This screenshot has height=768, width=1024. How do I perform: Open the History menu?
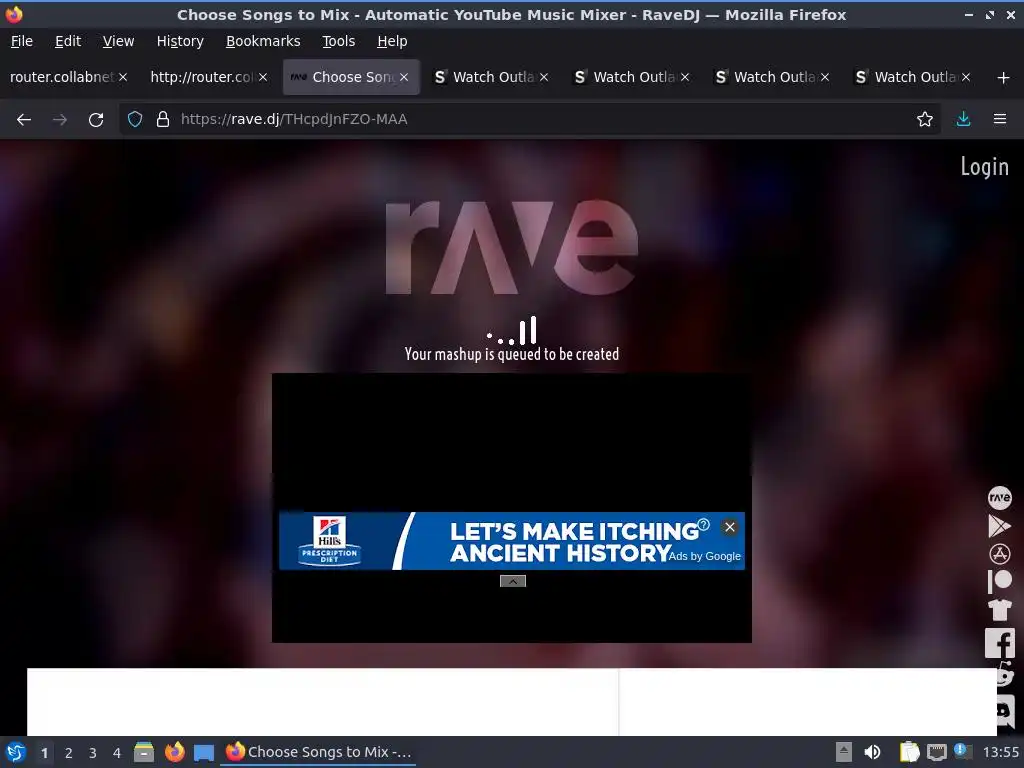point(180,41)
